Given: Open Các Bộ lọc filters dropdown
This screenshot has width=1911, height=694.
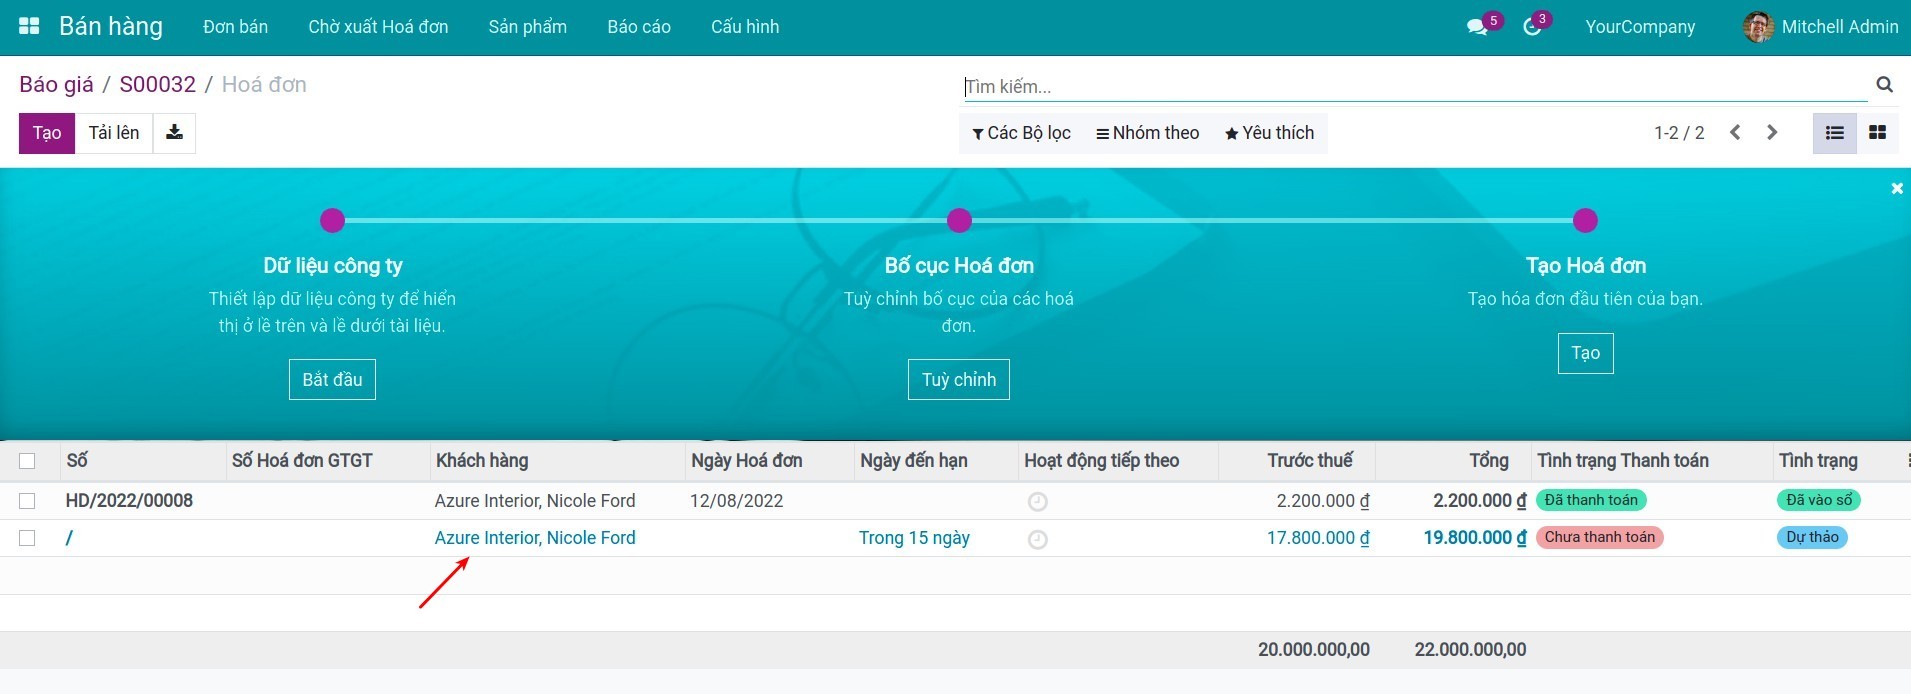Looking at the screenshot, I should pos(1021,133).
